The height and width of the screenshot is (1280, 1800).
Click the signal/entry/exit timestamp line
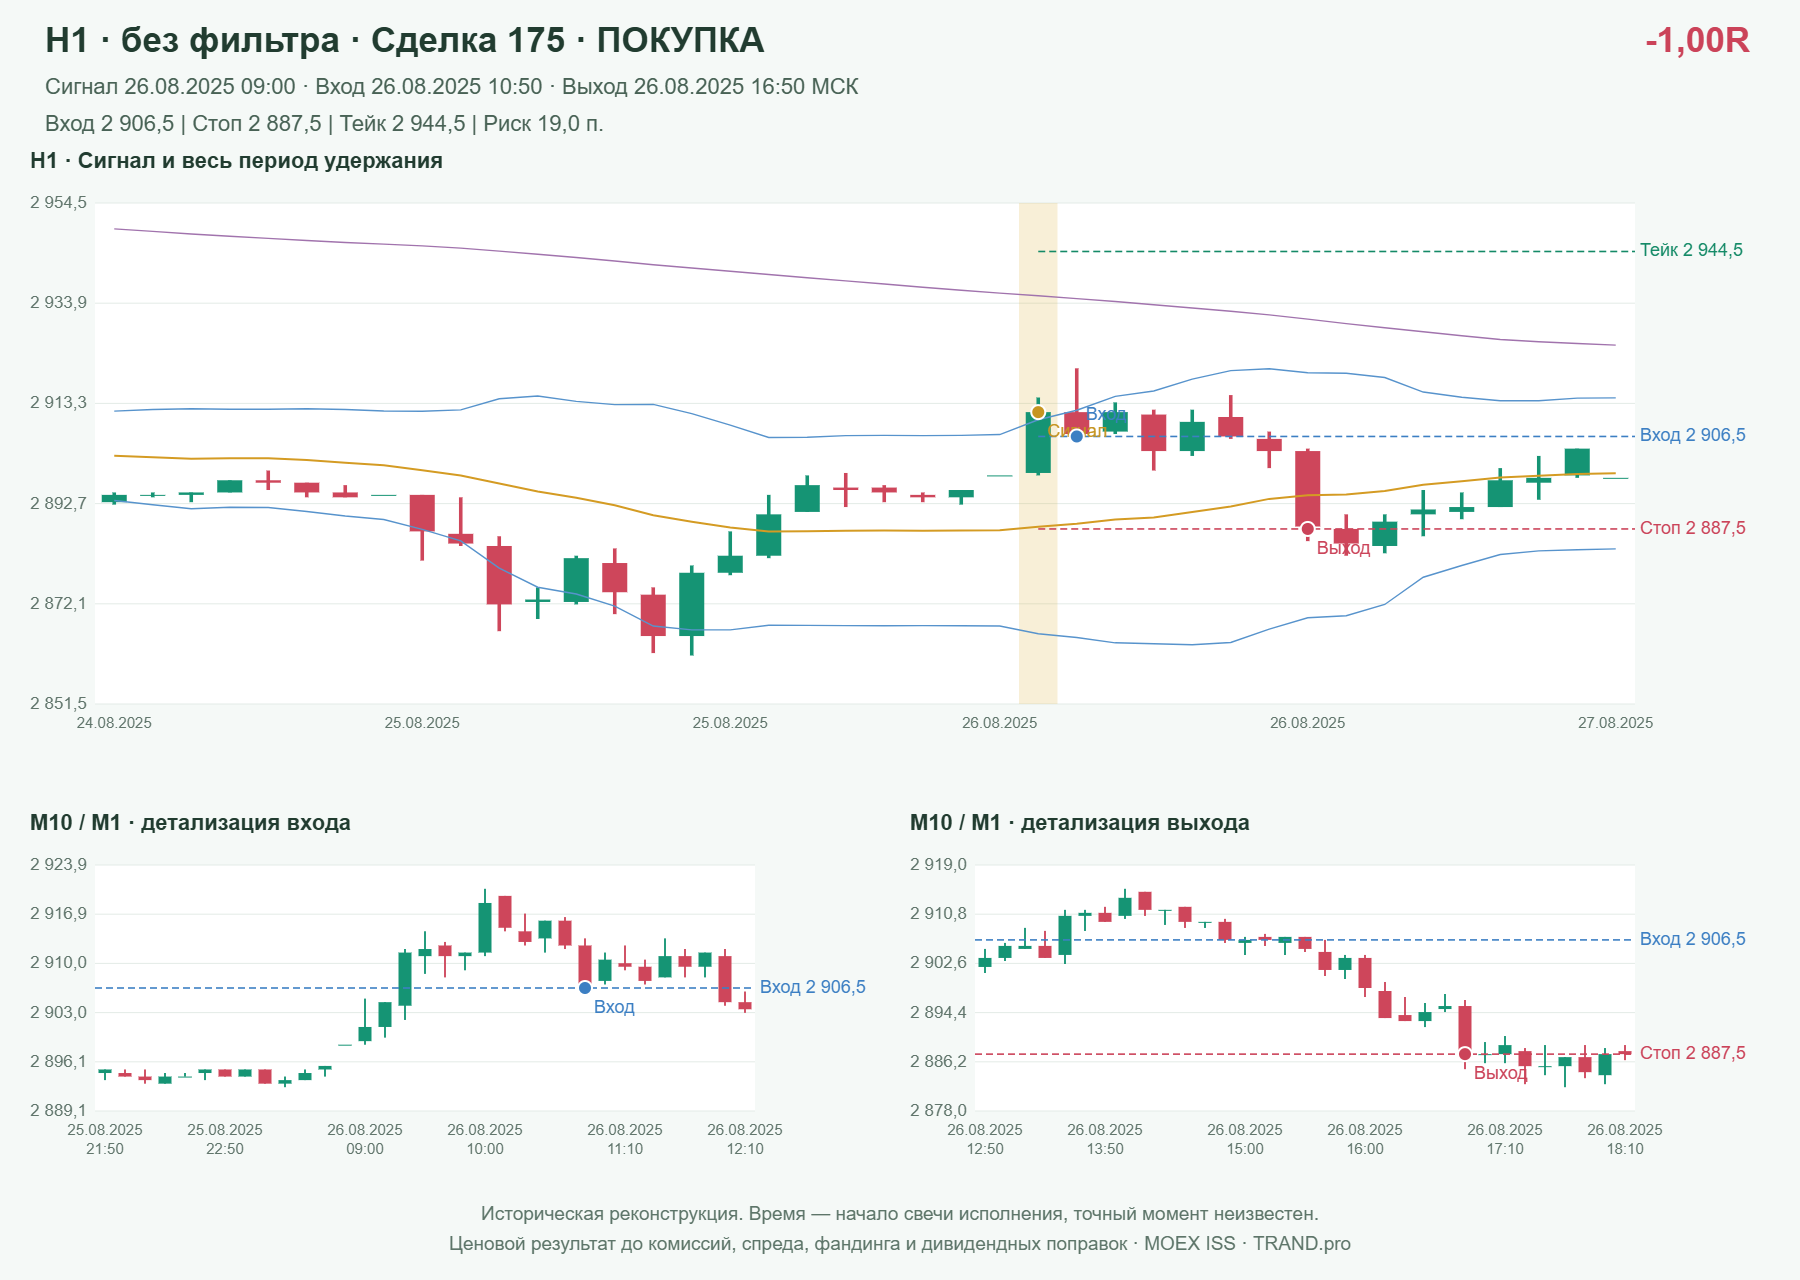452,87
